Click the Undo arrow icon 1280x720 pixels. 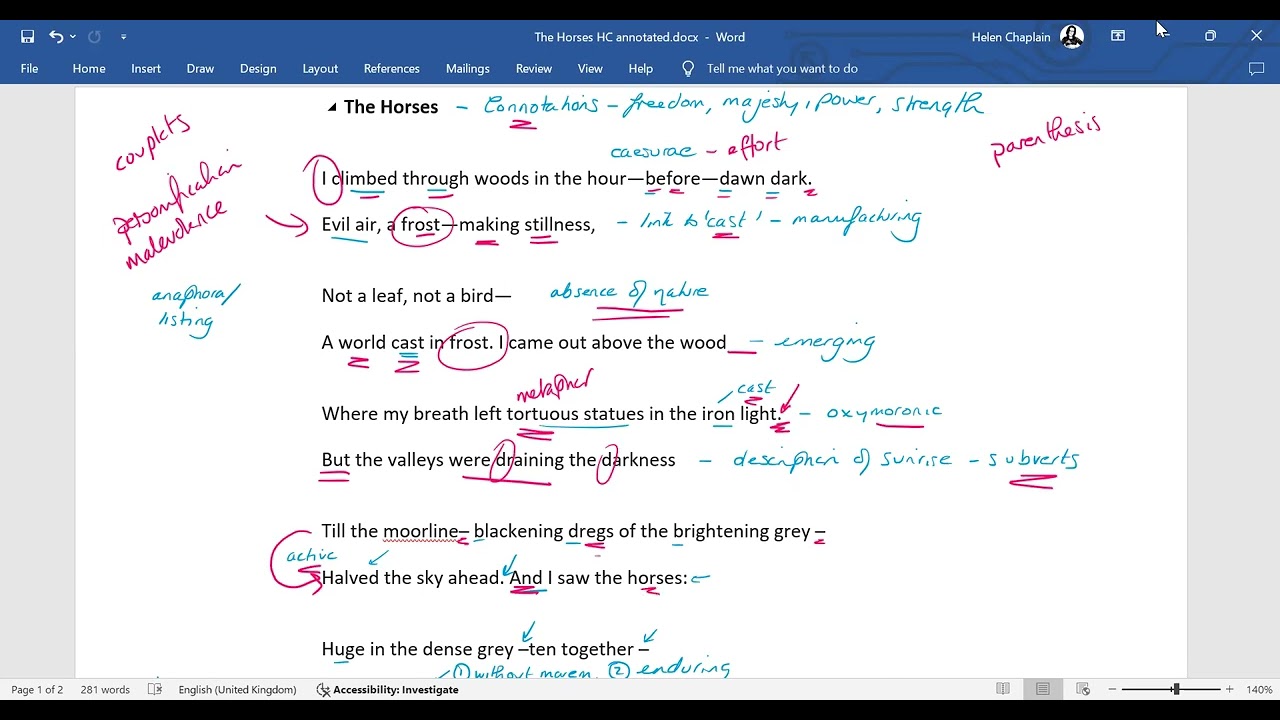coord(56,37)
